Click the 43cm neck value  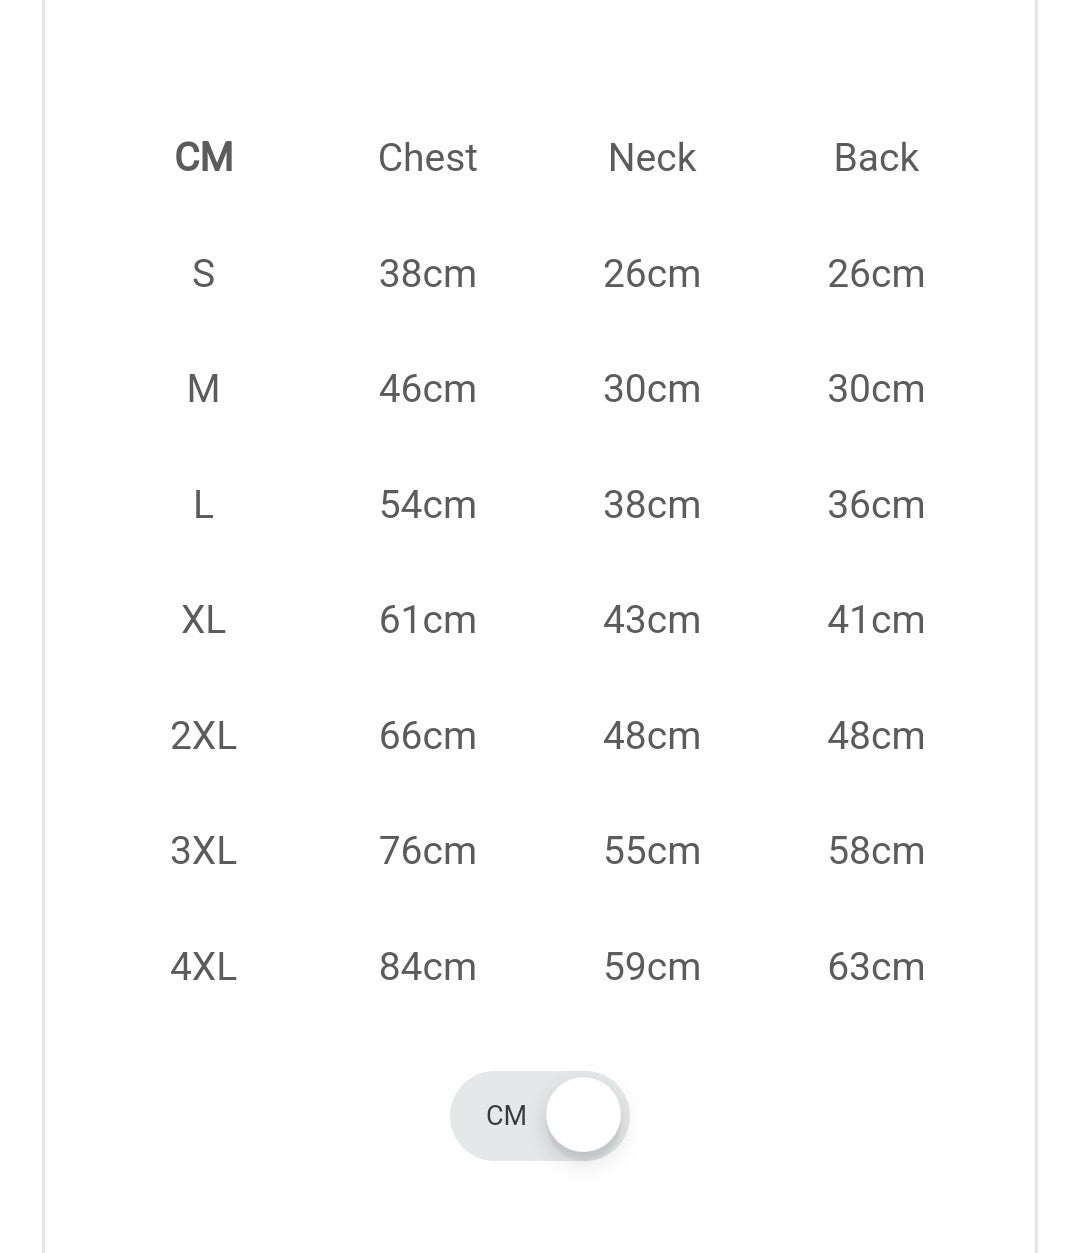pyautogui.click(x=651, y=620)
